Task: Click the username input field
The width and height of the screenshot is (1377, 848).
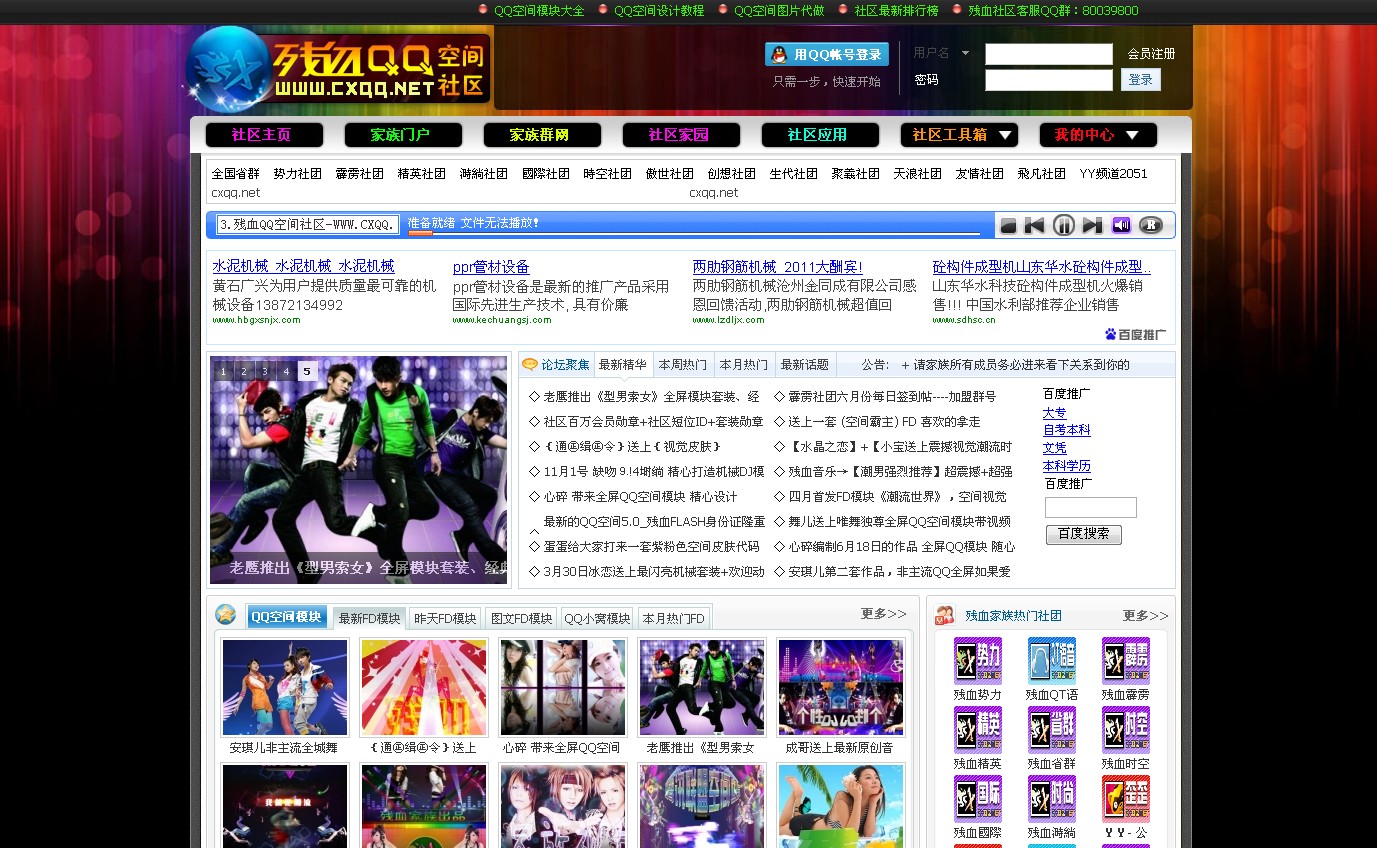Action: 1049,54
